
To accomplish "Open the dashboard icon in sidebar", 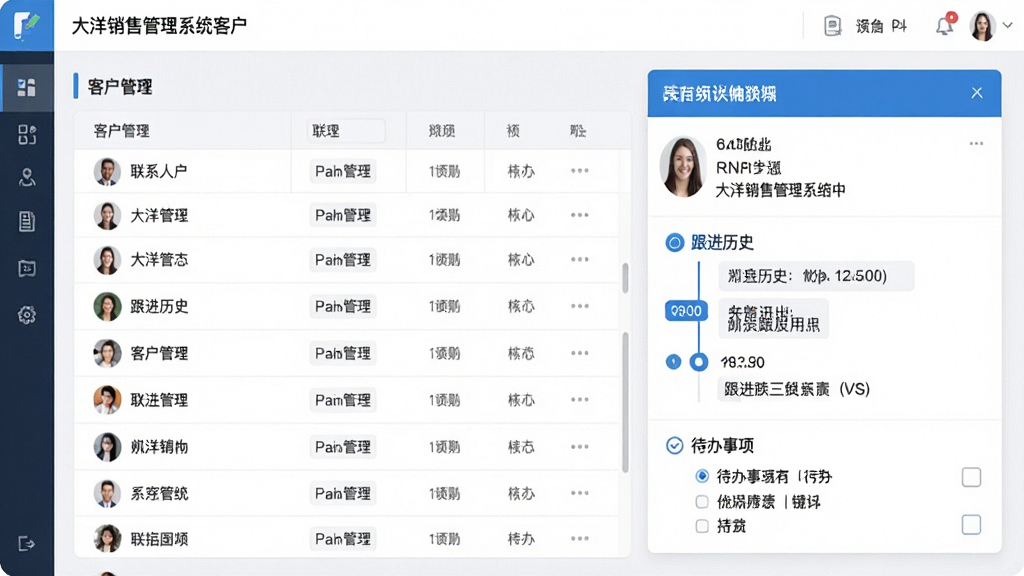I will coord(27,88).
